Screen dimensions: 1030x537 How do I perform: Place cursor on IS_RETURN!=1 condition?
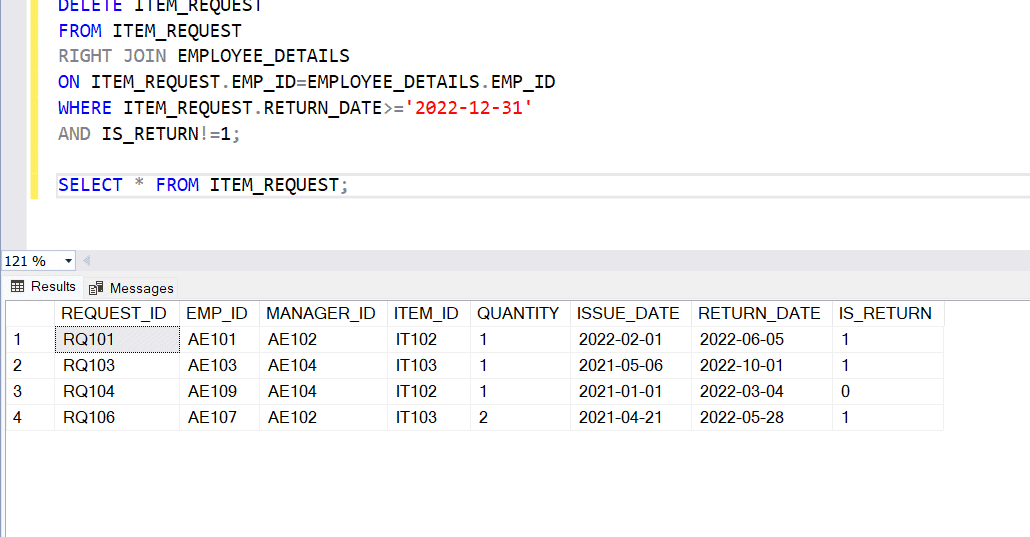pyautogui.click(x=166, y=134)
